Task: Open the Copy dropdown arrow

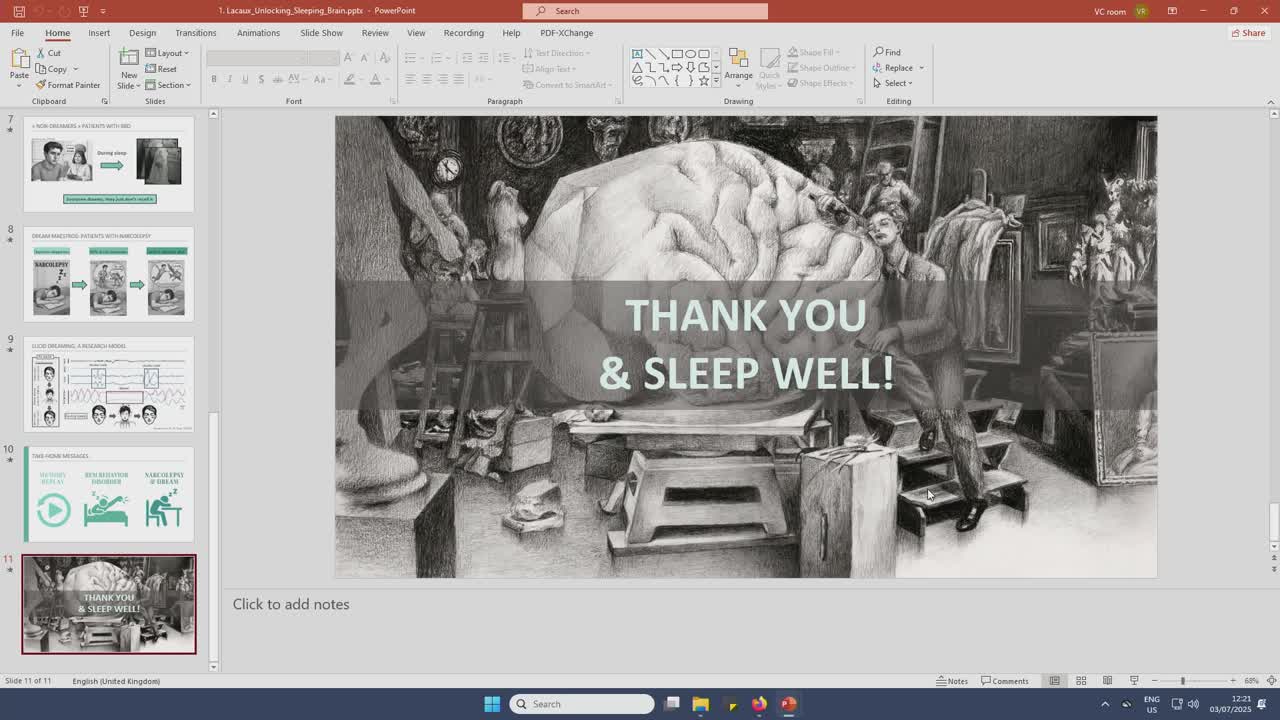Action: (x=75, y=69)
